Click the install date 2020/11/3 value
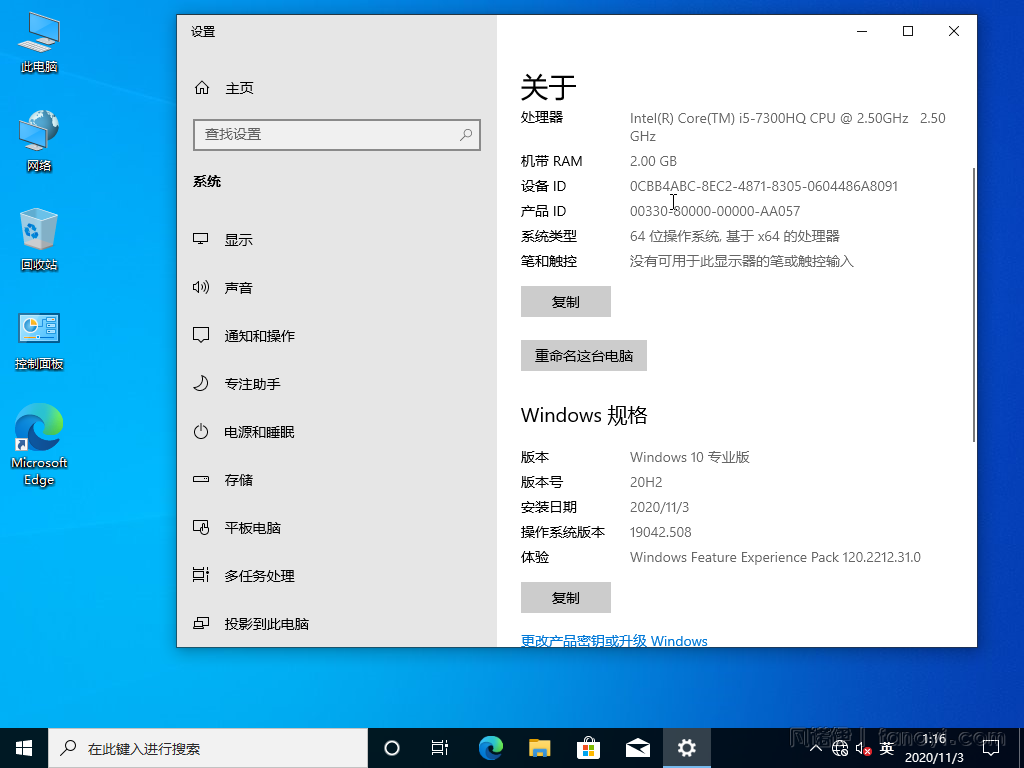This screenshot has width=1024, height=768. click(659, 507)
